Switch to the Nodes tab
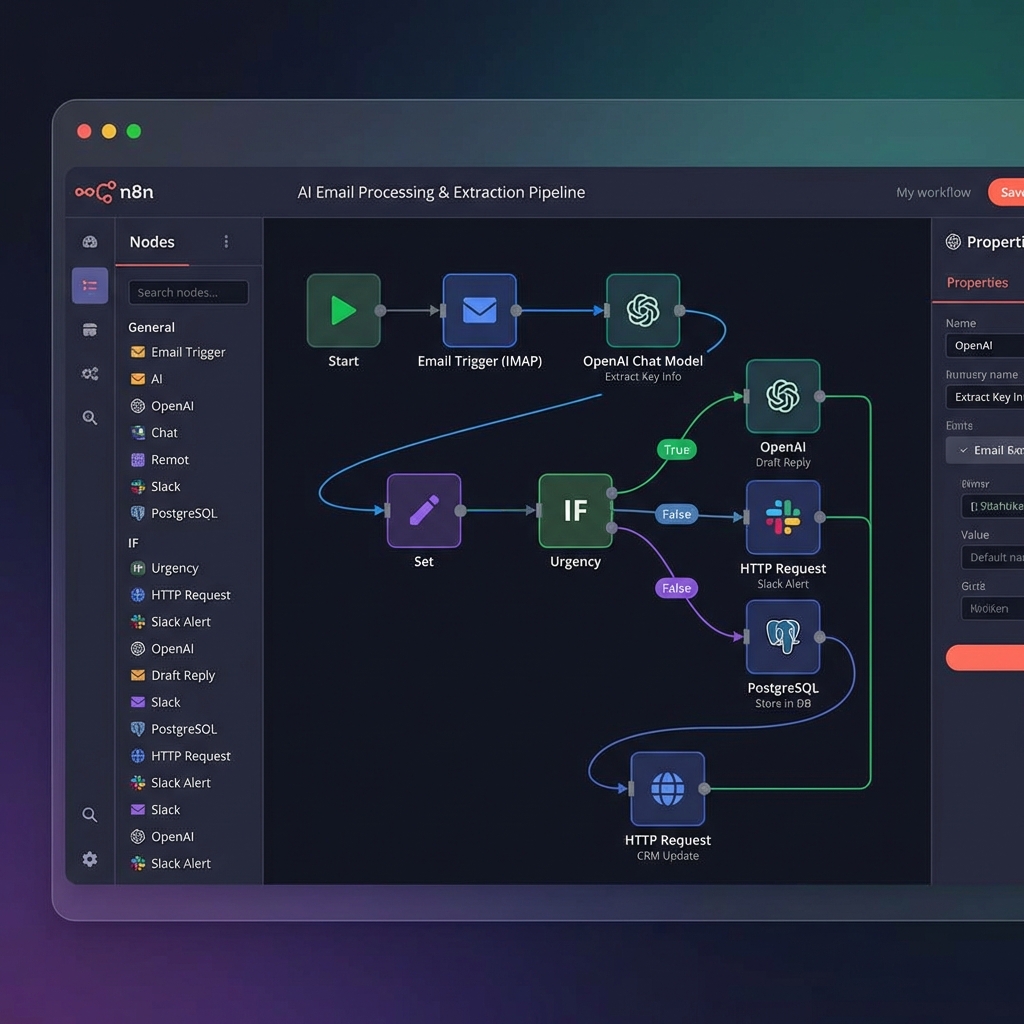The image size is (1024, 1024). tap(152, 242)
